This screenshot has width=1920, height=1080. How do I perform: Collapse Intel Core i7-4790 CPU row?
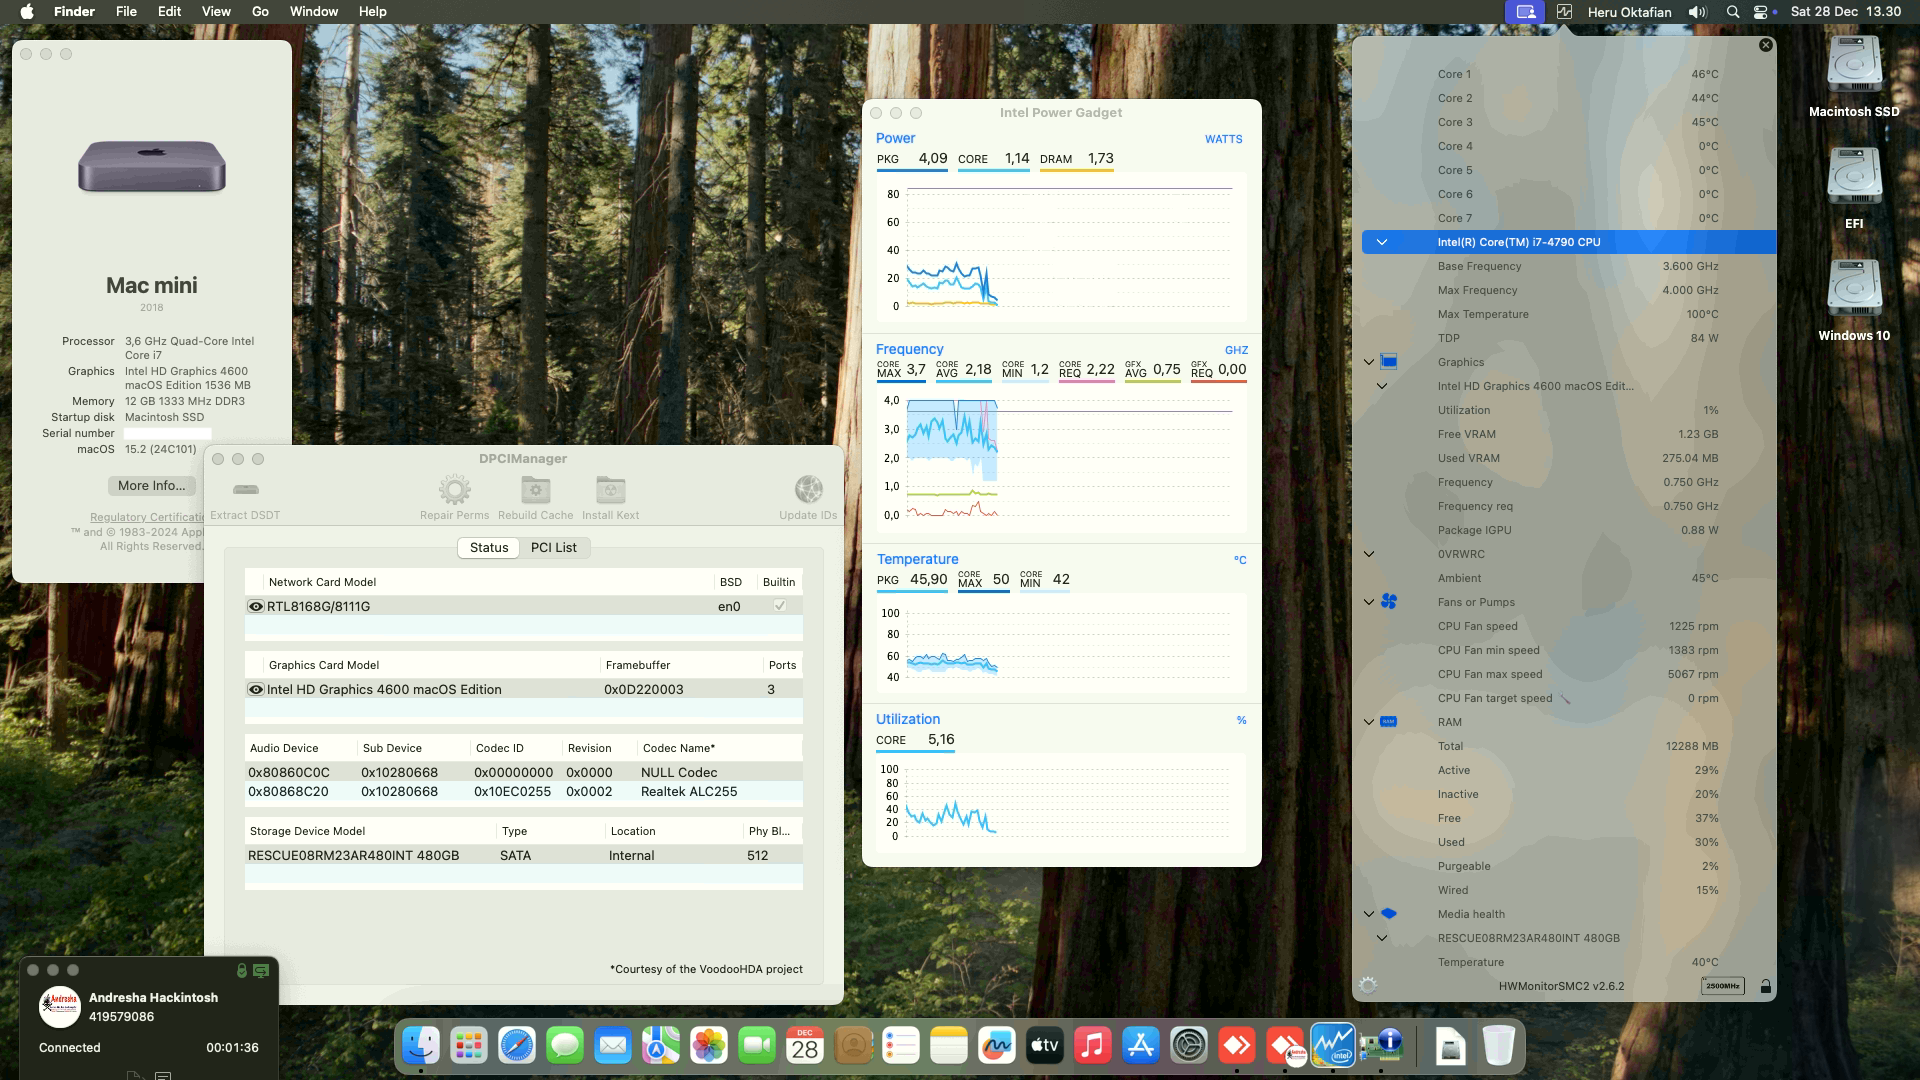click(1382, 242)
